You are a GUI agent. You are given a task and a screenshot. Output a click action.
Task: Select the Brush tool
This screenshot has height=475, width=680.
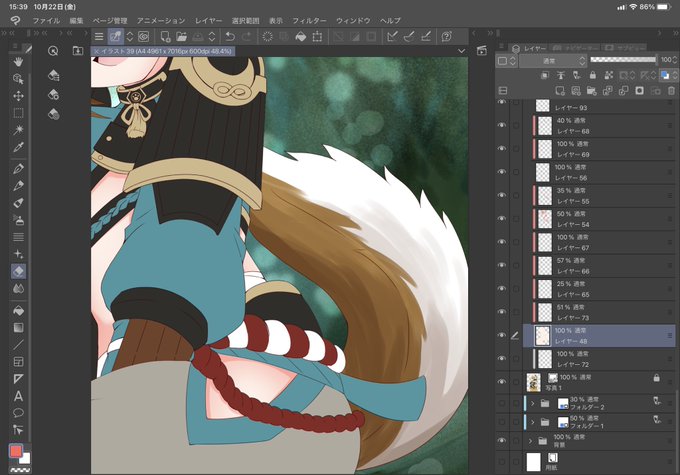coord(18,203)
